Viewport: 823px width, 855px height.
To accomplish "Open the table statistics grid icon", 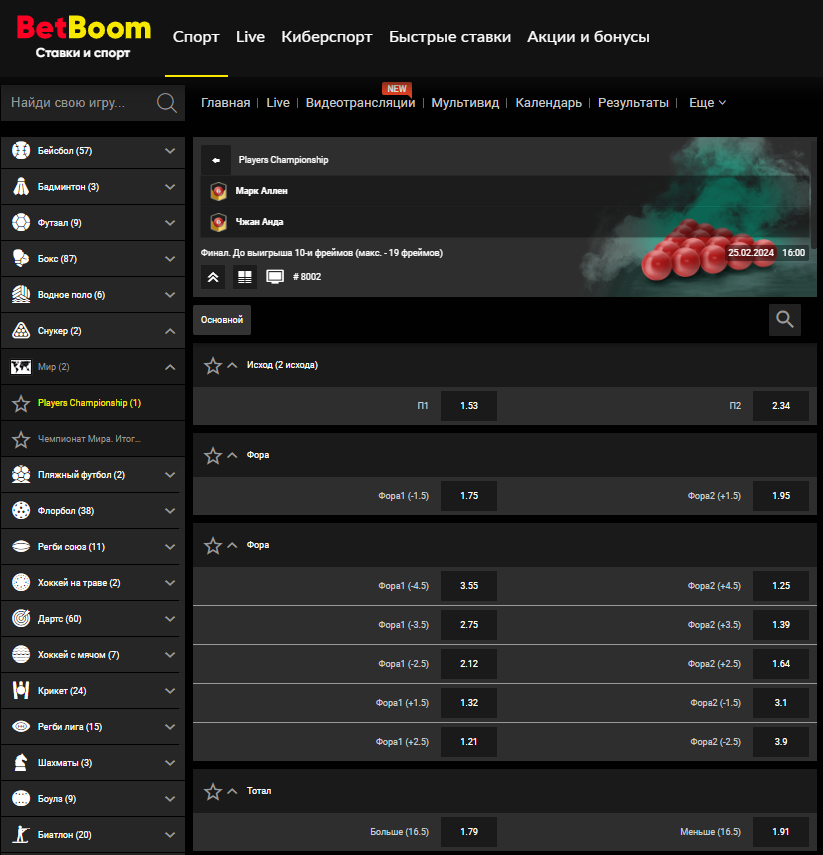I will [245, 277].
